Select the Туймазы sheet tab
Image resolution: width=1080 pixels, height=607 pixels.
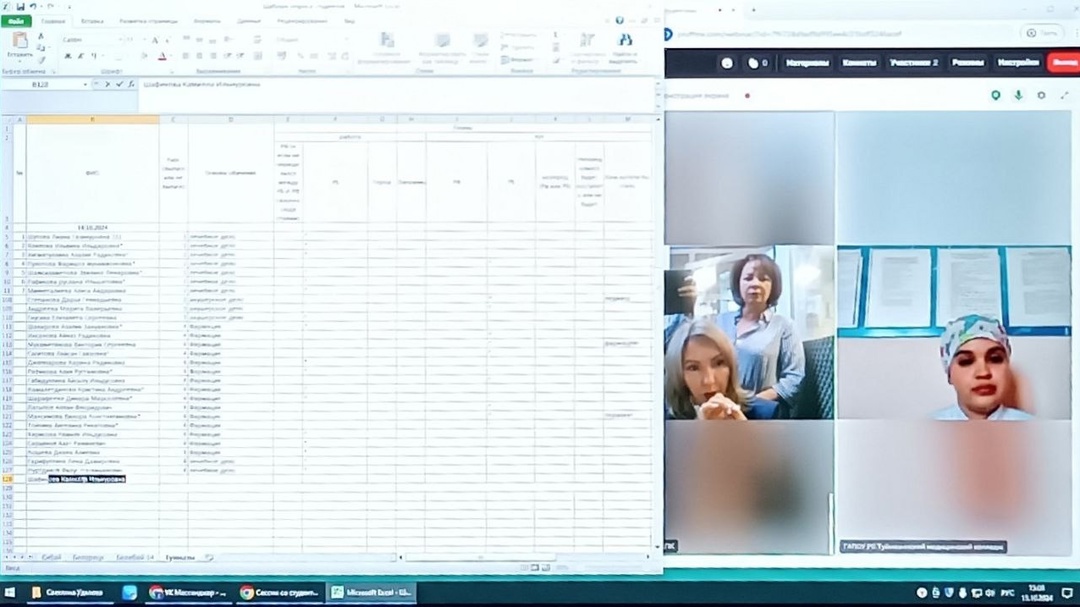(180, 557)
